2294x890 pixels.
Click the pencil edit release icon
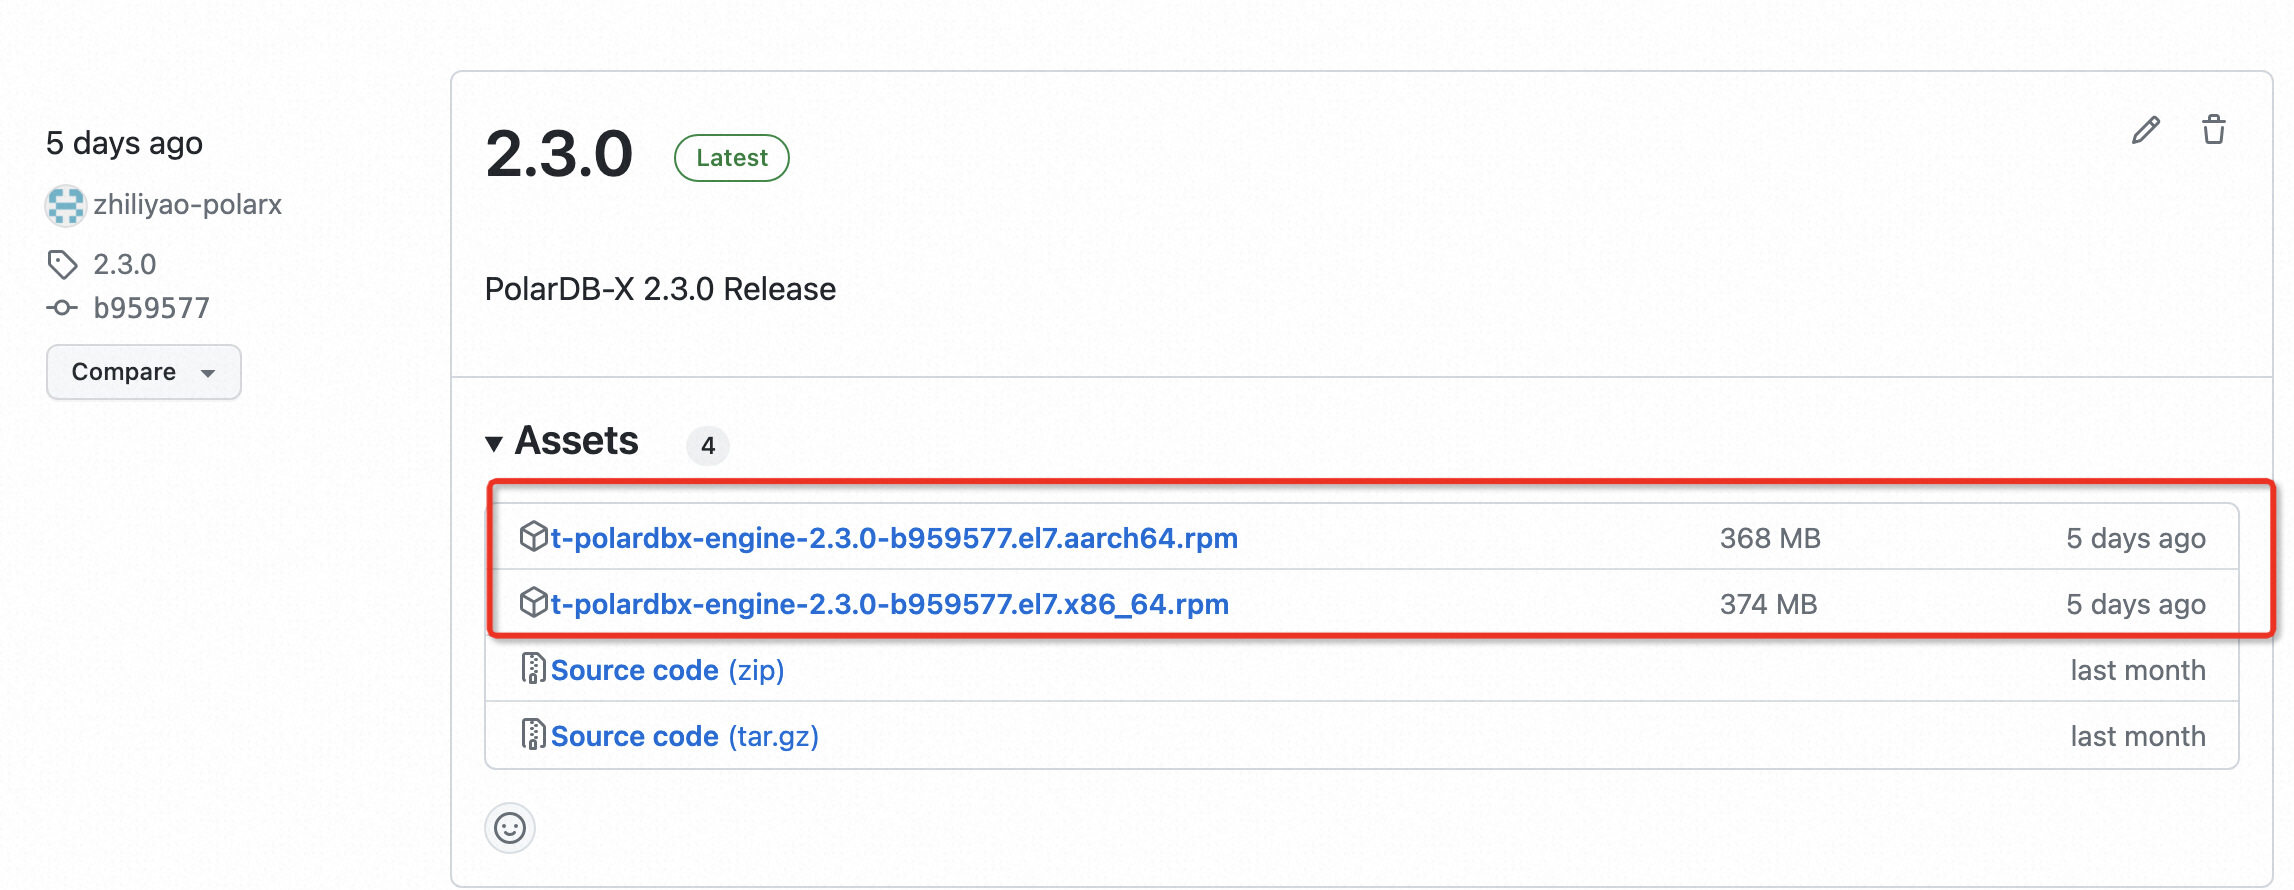(2145, 130)
